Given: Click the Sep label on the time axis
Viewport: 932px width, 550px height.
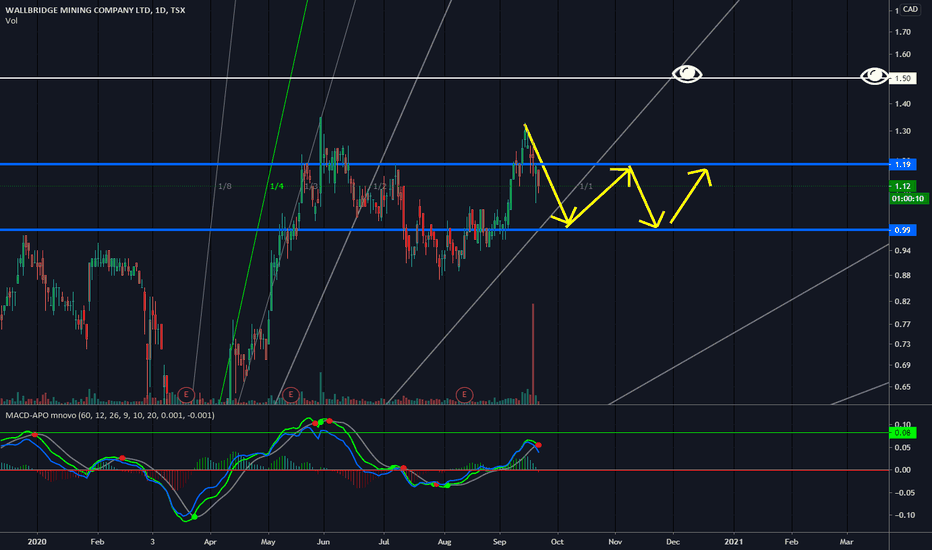Looking at the screenshot, I should (500, 542).
